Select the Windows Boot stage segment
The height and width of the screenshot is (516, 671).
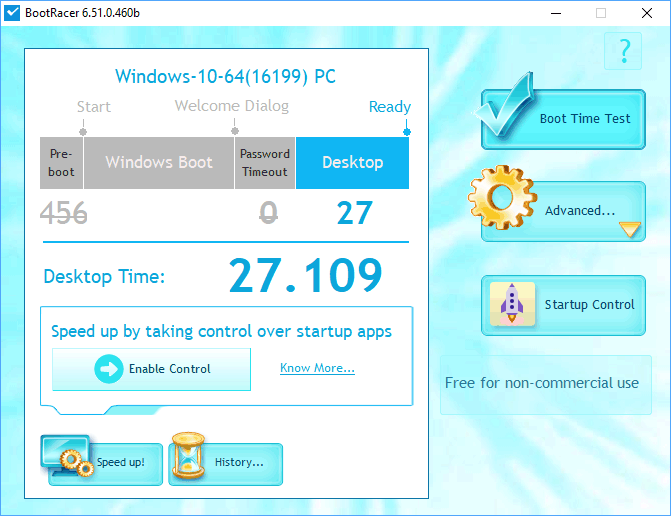[159, 163]
